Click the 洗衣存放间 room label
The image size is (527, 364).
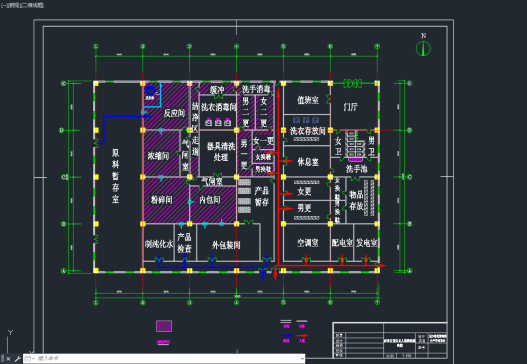coord(308,131)
